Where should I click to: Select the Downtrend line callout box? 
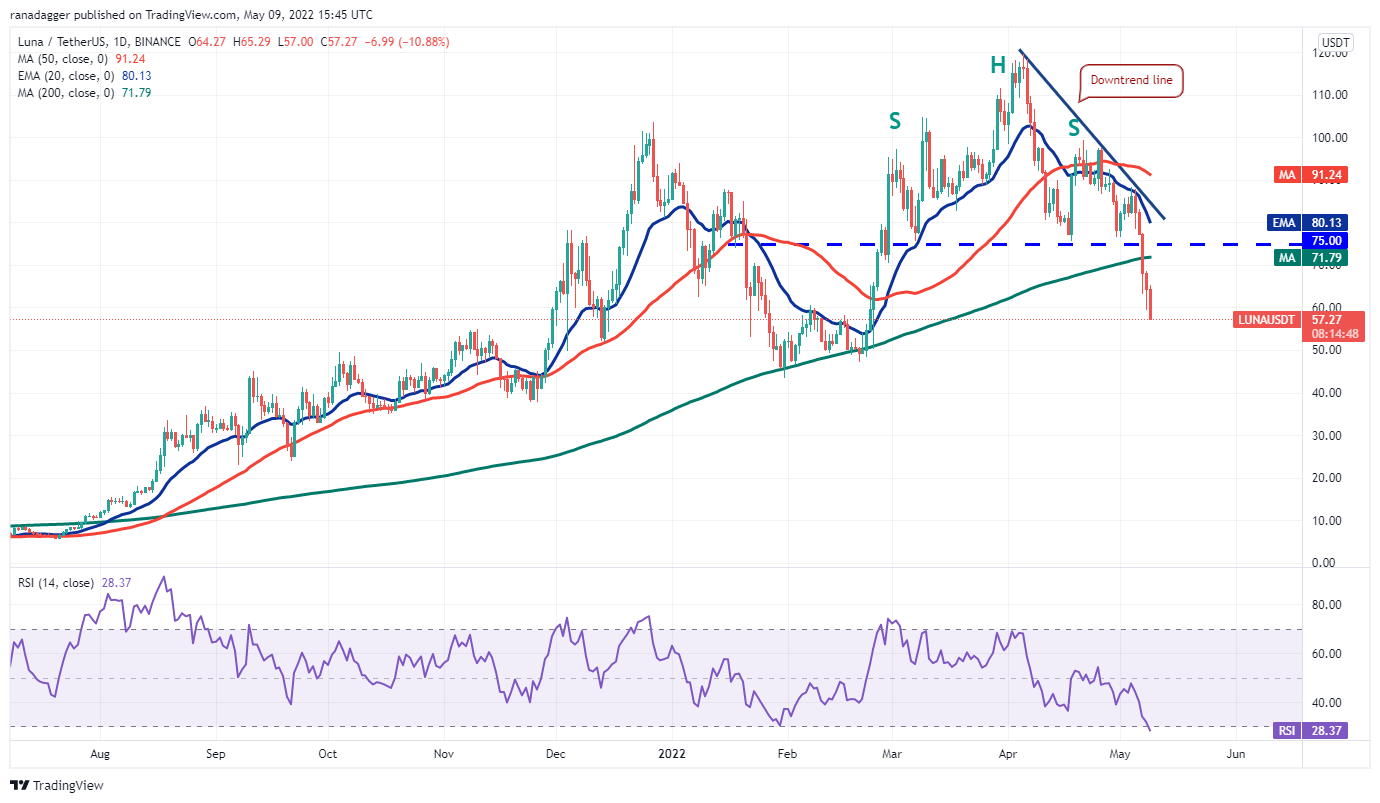(1131, 81)
